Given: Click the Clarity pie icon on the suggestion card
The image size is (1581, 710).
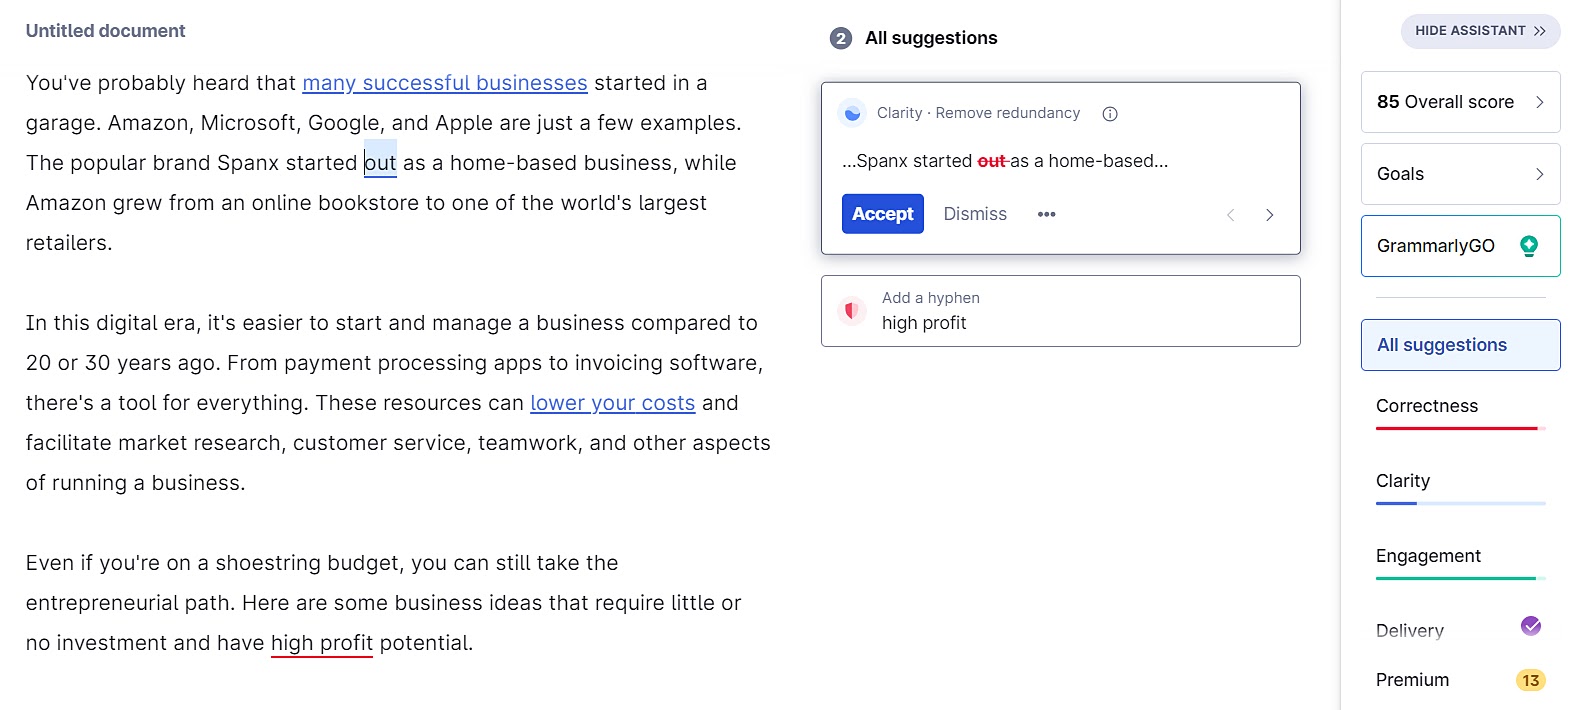Looking at the screenshot, I should click(851, 113).
